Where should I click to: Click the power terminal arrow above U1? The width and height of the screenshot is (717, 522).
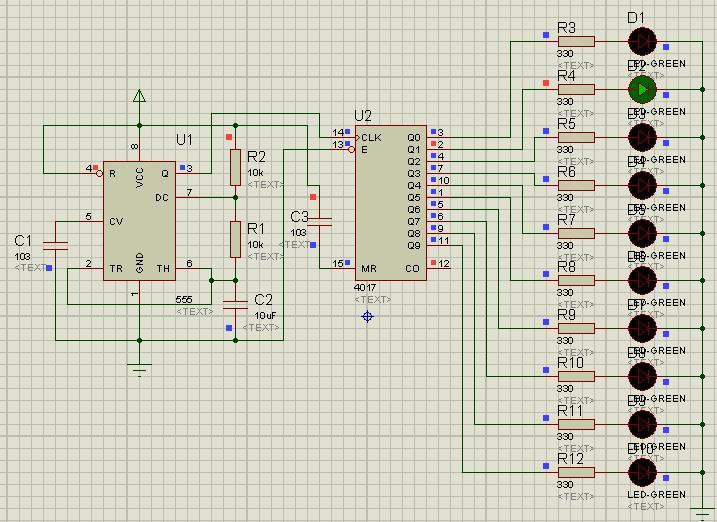[139, 96]
